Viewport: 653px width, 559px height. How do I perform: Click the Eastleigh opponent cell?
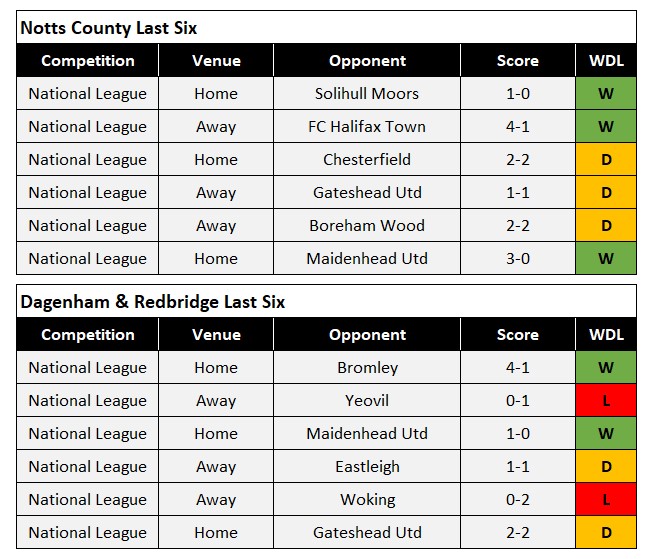[367, 467]
